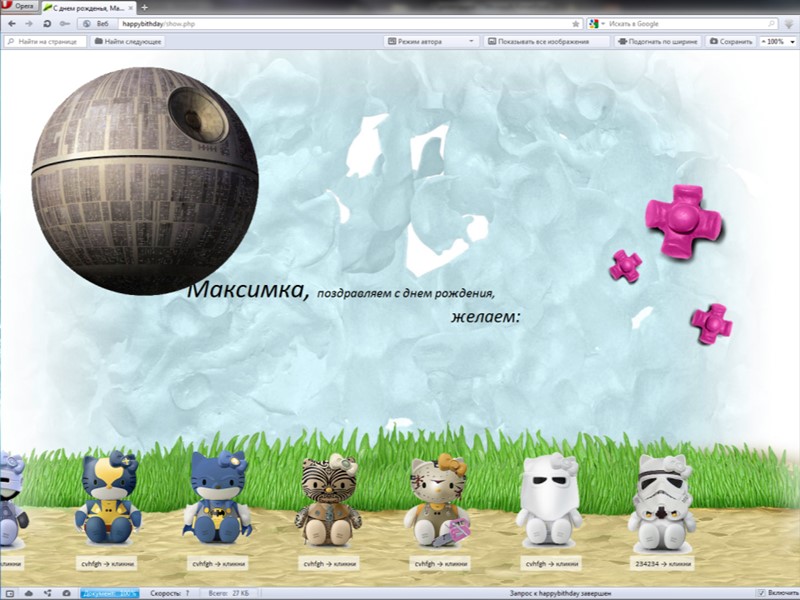This screenshot has height=600, width=800.
Task: Bookmark page with the star icon
Action: tap(576, 23)
